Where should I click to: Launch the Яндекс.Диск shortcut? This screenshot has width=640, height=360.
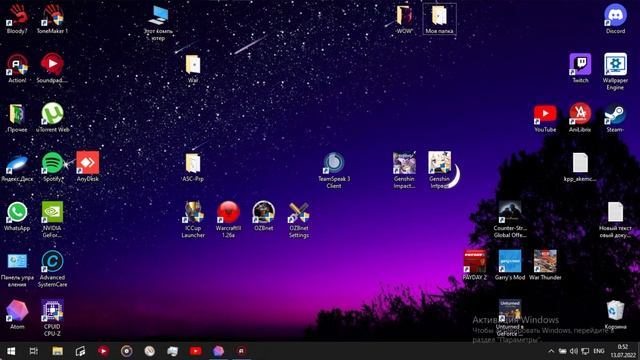[17, 167]
